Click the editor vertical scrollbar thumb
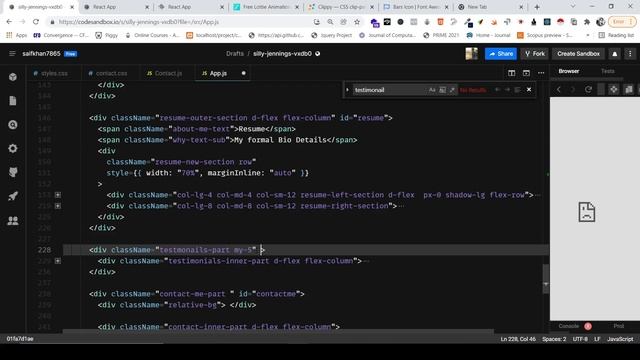This screenshot has width=640, height=360. [x=546, y=279]
